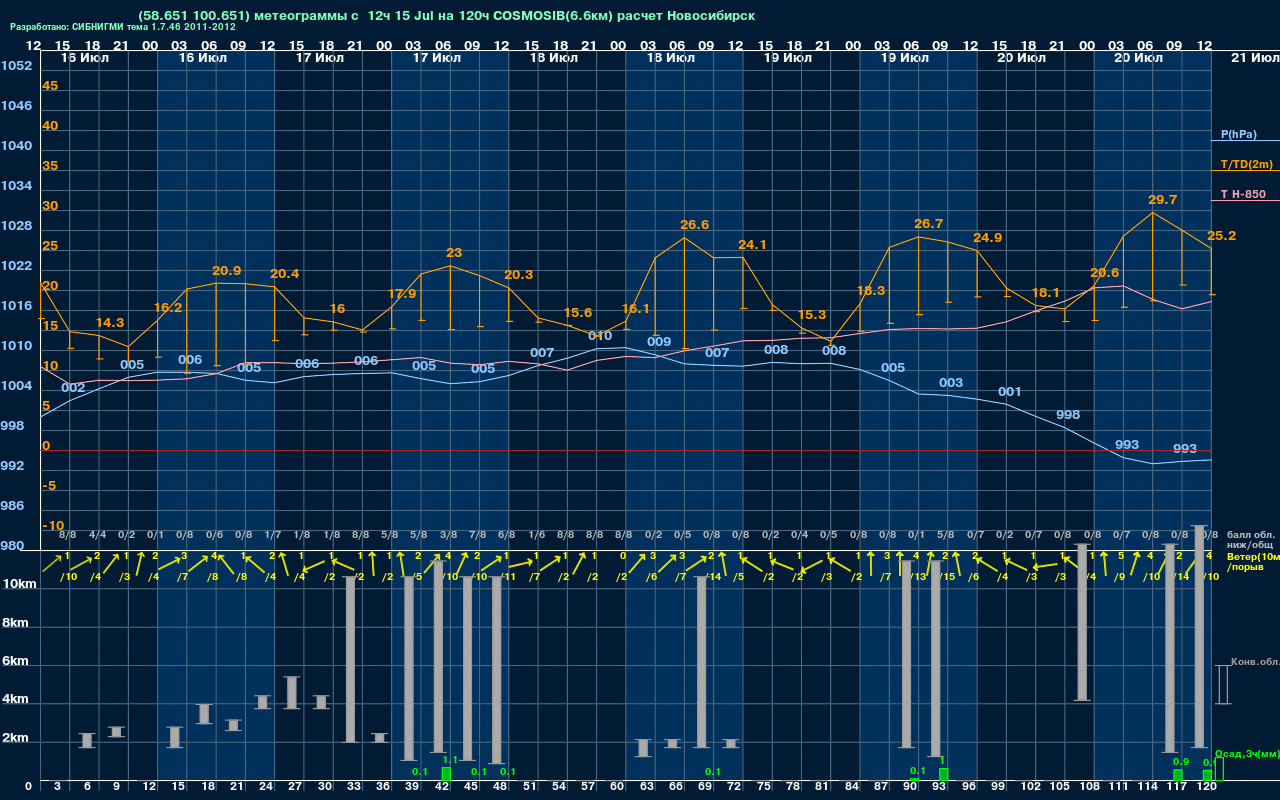1280x800 pixels.
Task: Click the 1040 pressure axis label
Action: pos(16,146)
